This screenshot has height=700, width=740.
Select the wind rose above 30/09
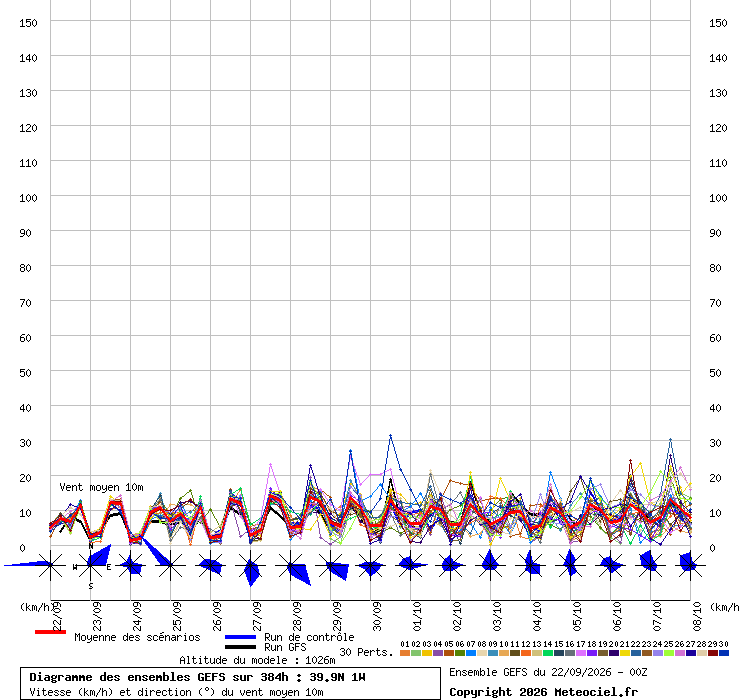pos(370,565)
